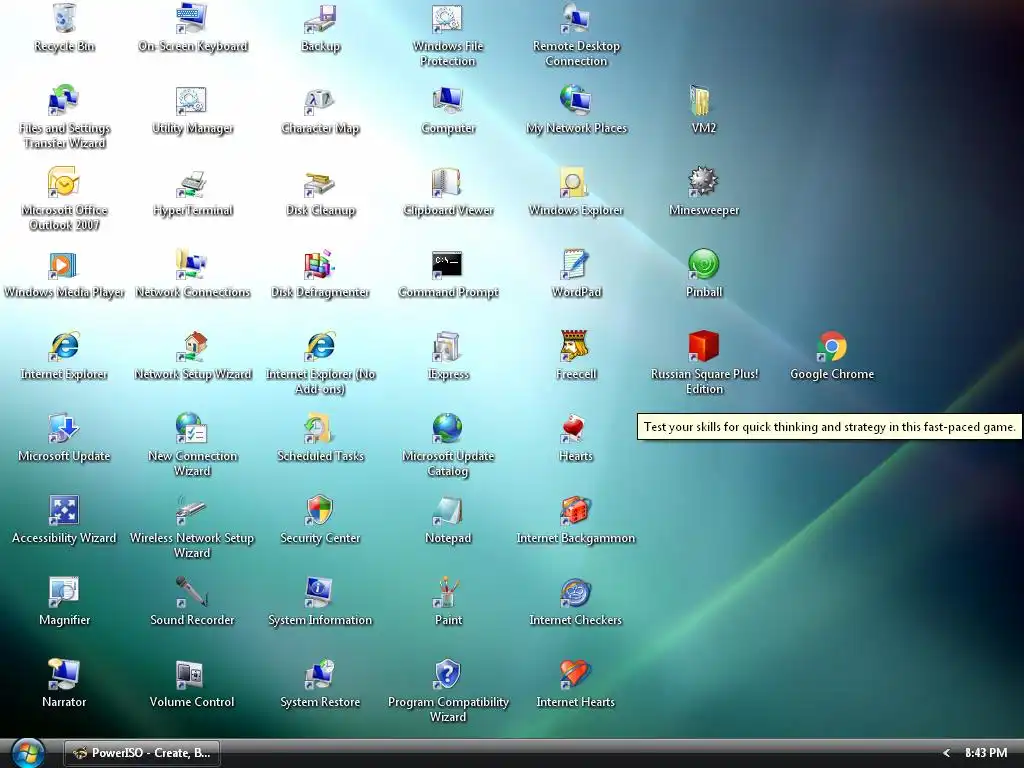Image resolution: width=1024 pixels, height=768 pixels.
Task: Select the Notepad shortcut
Action: pos(448,509)
